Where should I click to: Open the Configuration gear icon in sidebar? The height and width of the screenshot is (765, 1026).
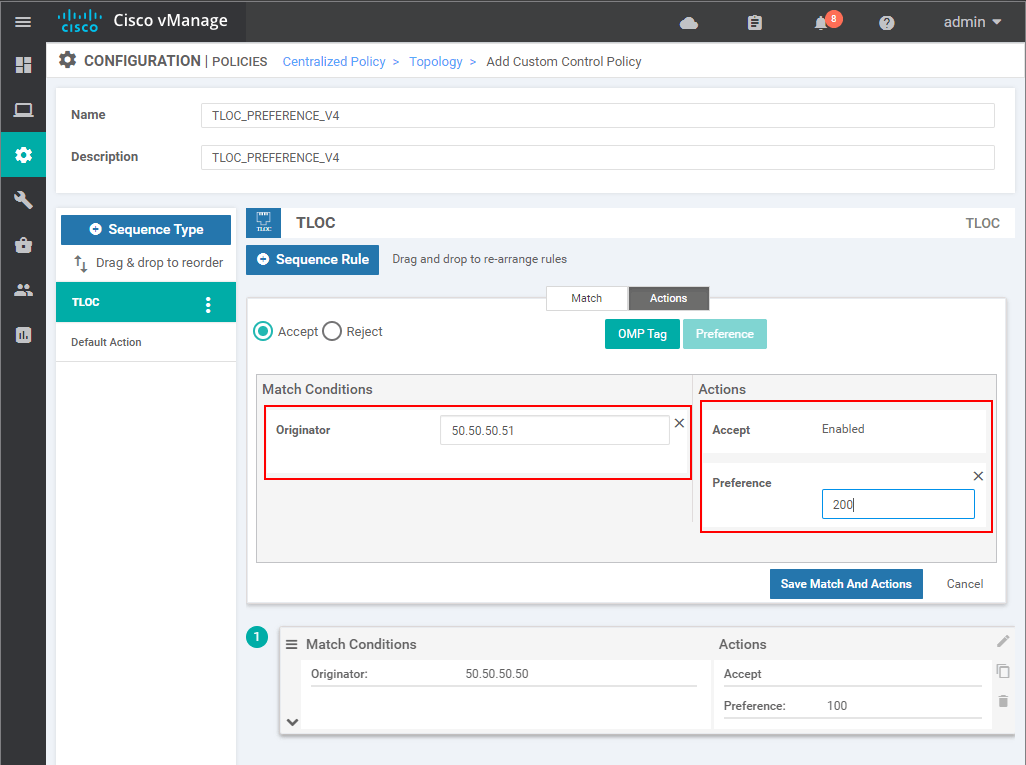pyautogui.click(x=23, y=155)
